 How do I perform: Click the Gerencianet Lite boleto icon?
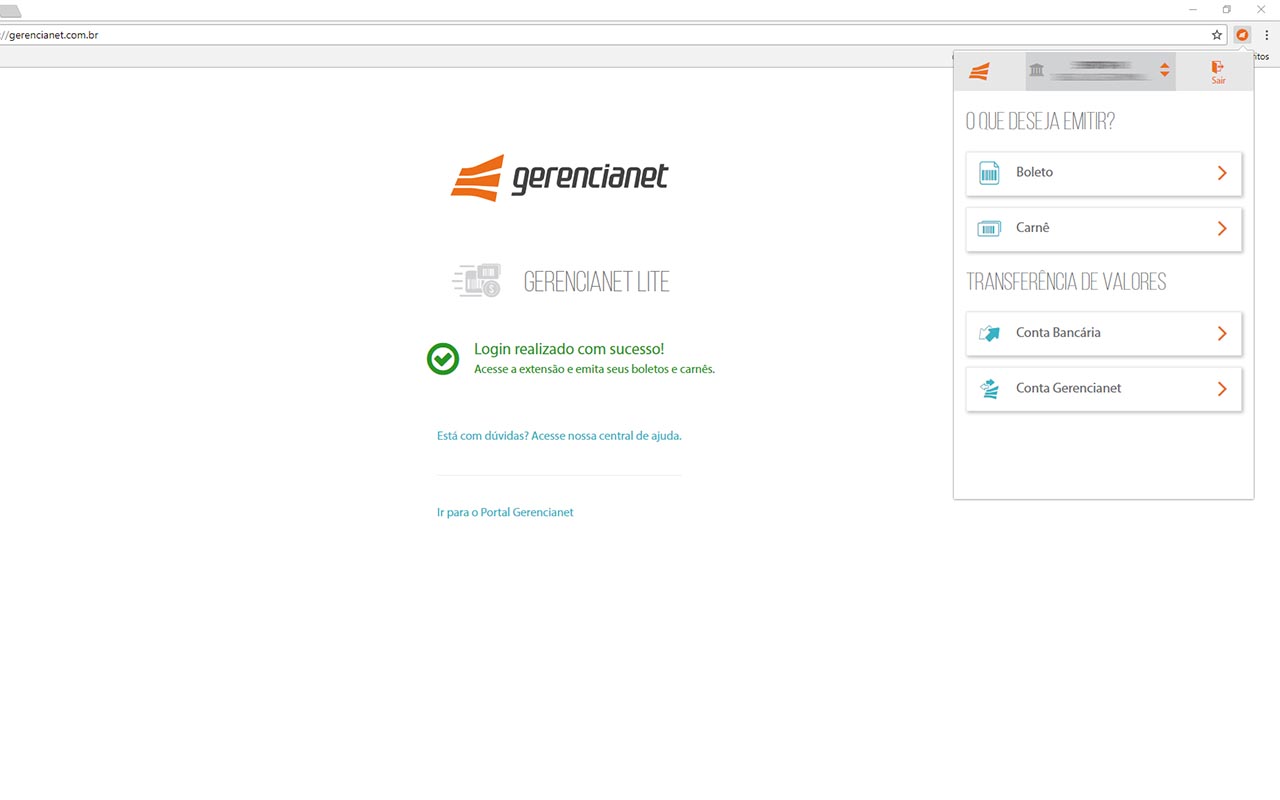coord(476,281)
